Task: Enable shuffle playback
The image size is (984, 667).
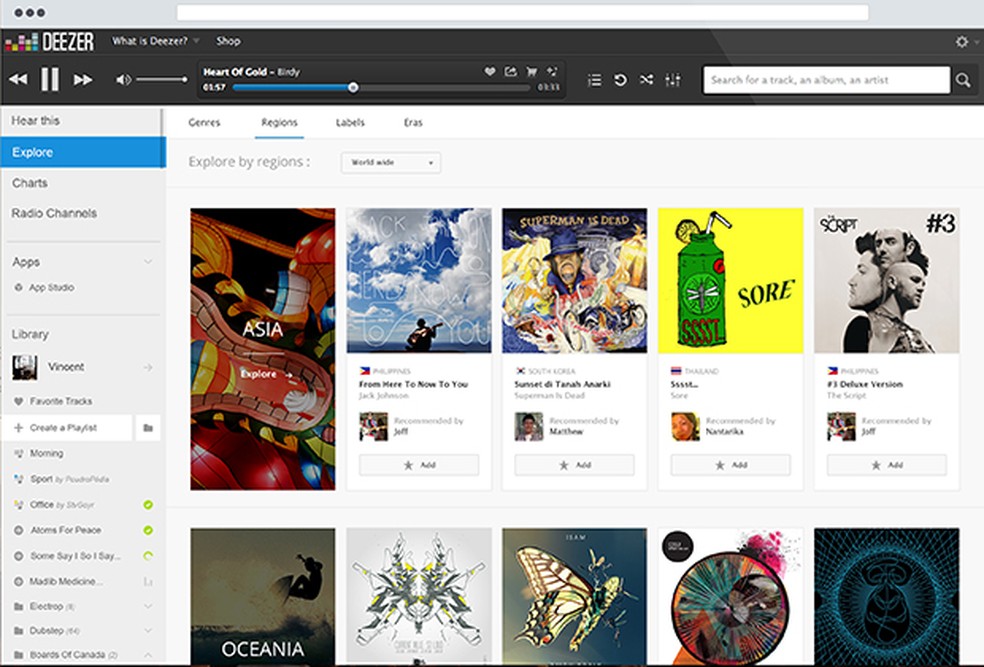Action: (x=647, y=79)
